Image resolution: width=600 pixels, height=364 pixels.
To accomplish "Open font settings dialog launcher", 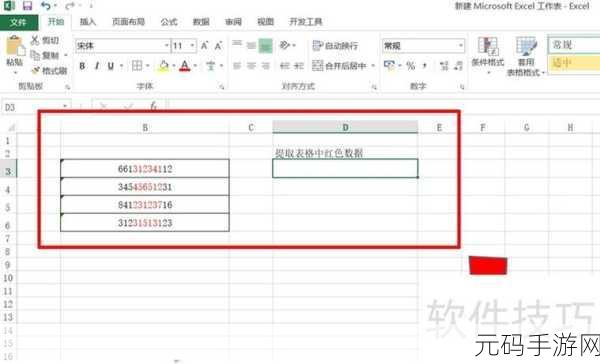I will [x=222, y=87].
